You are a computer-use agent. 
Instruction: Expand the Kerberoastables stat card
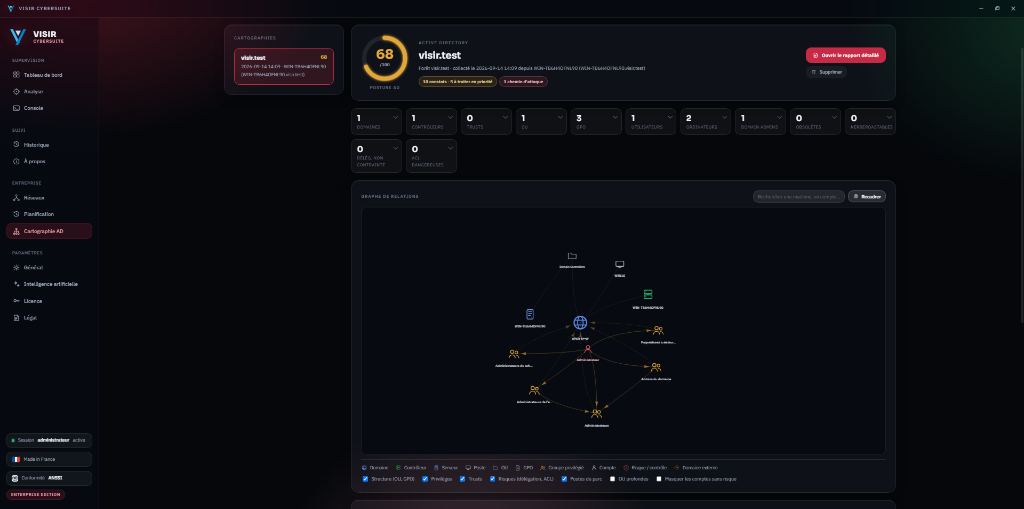tap(870, 122)
